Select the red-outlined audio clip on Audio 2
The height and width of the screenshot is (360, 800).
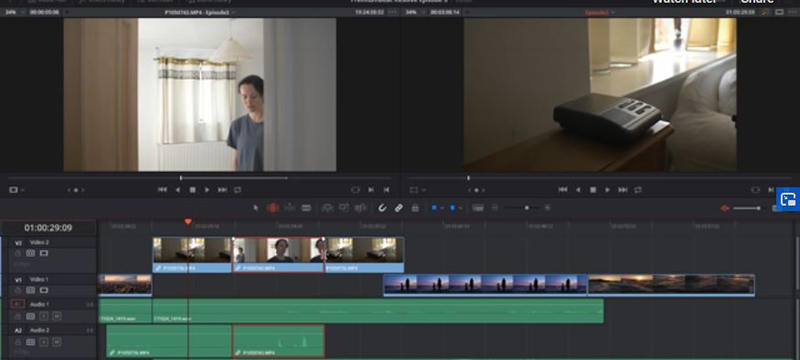click(x=278, y=341)
